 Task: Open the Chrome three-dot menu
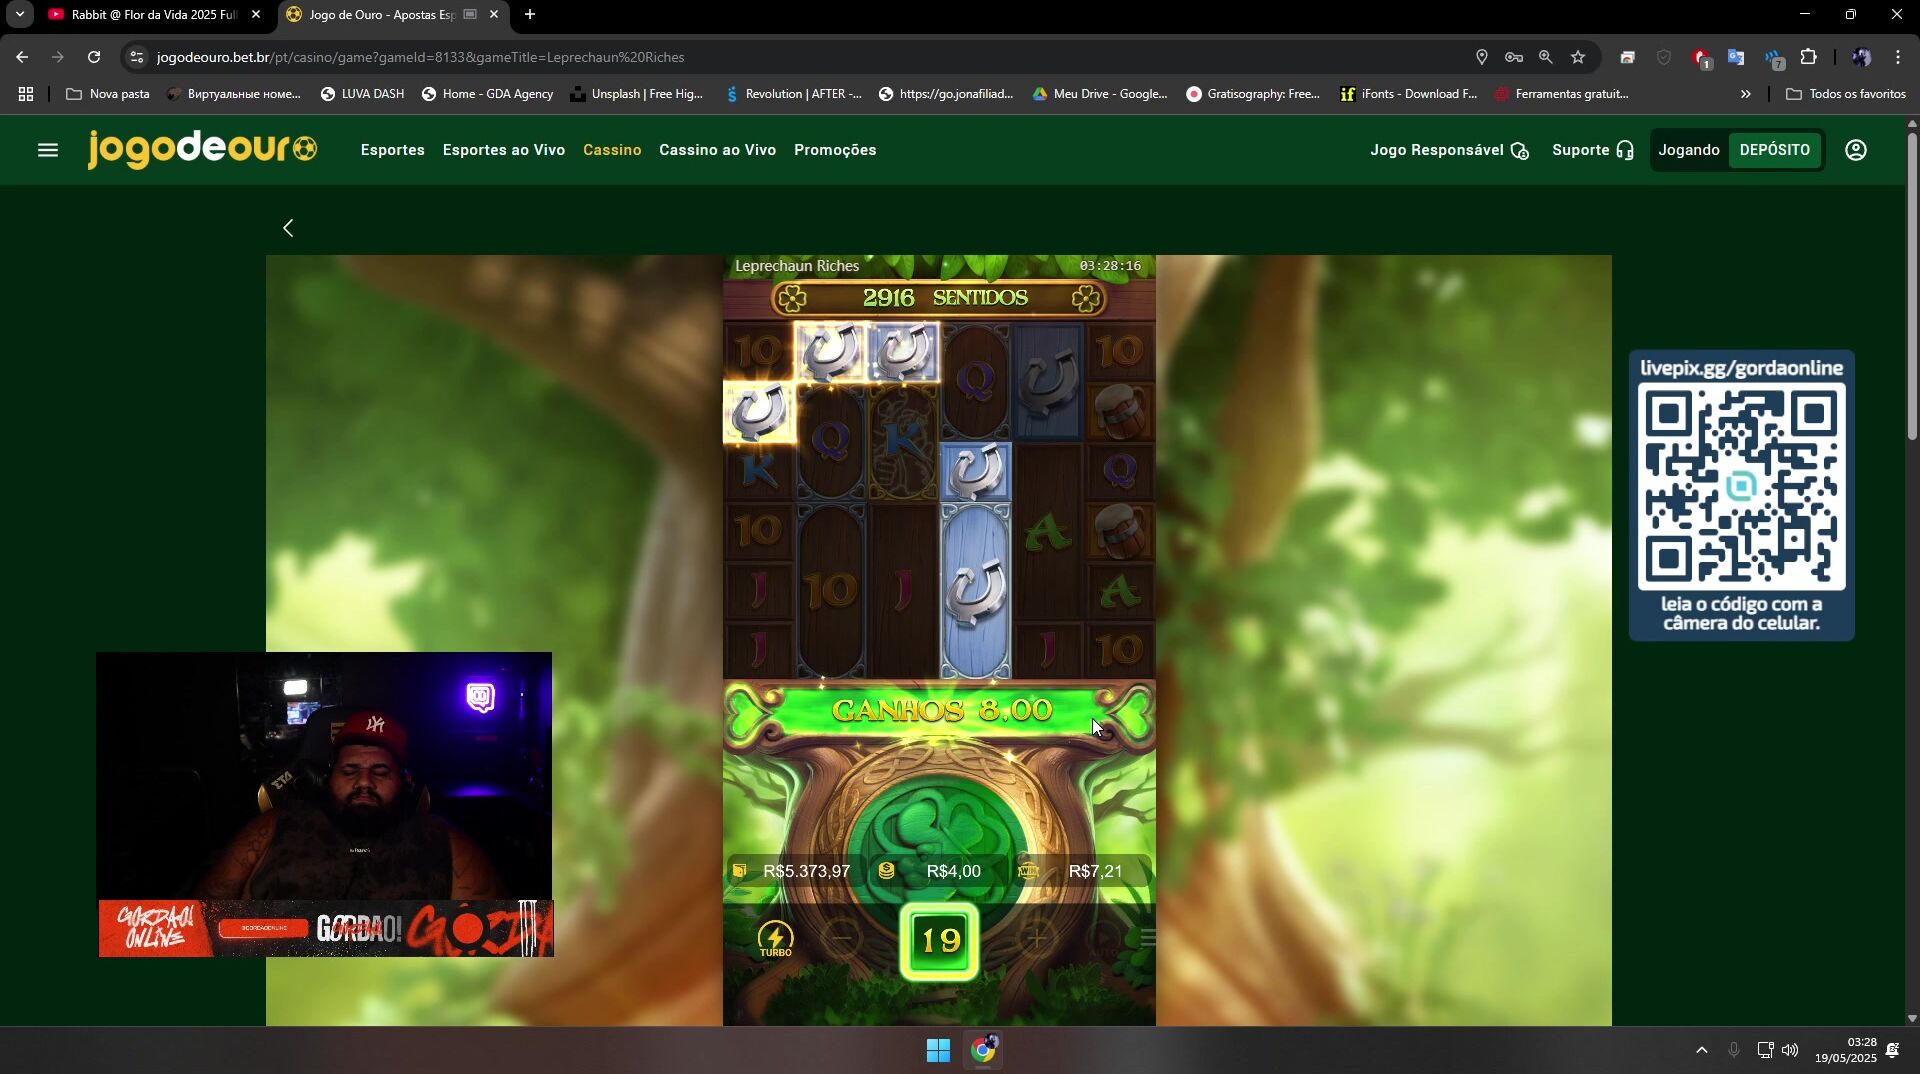[x=1897, y=57]
